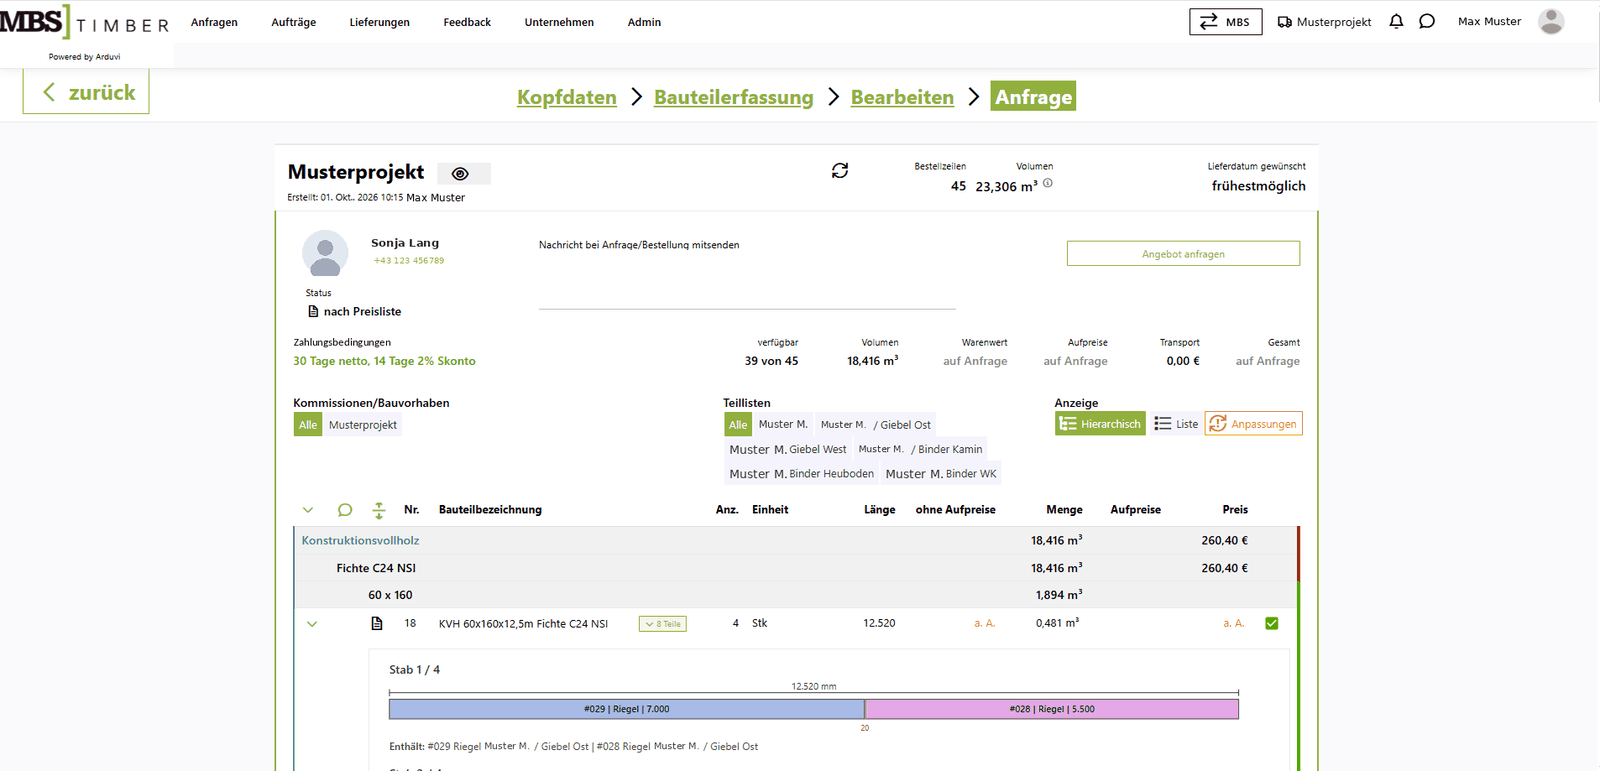Open the Anpassungen button
1600x771 pixels.
pos(1254,424)
